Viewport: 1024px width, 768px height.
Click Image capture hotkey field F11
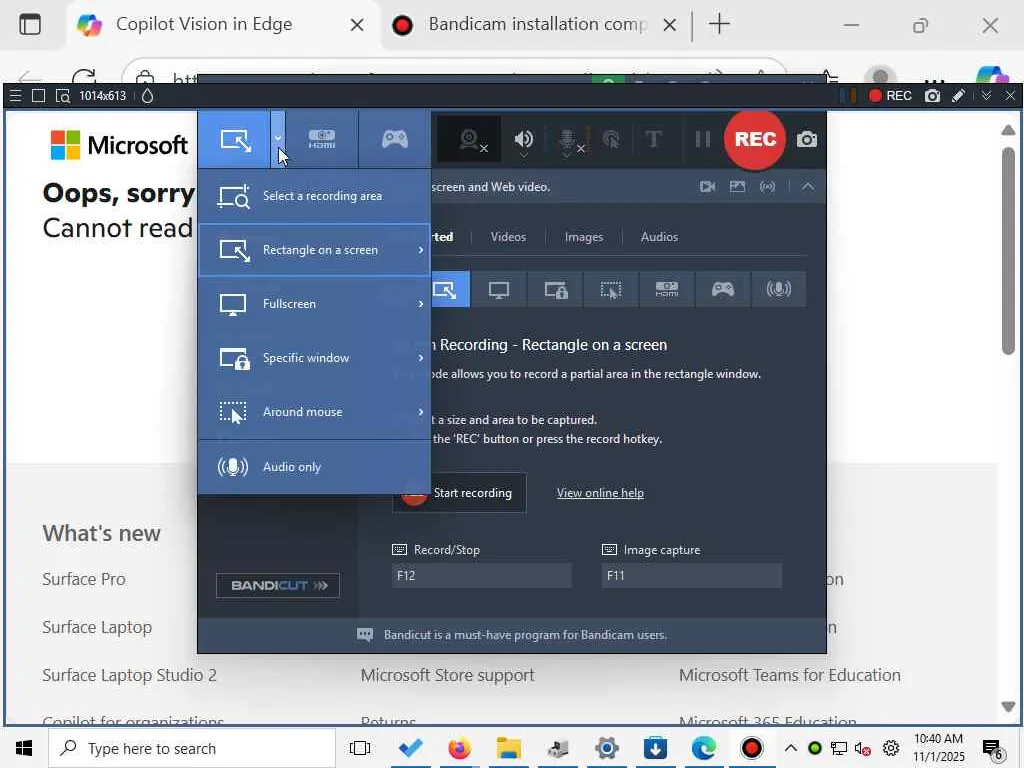tap(692, 576)
